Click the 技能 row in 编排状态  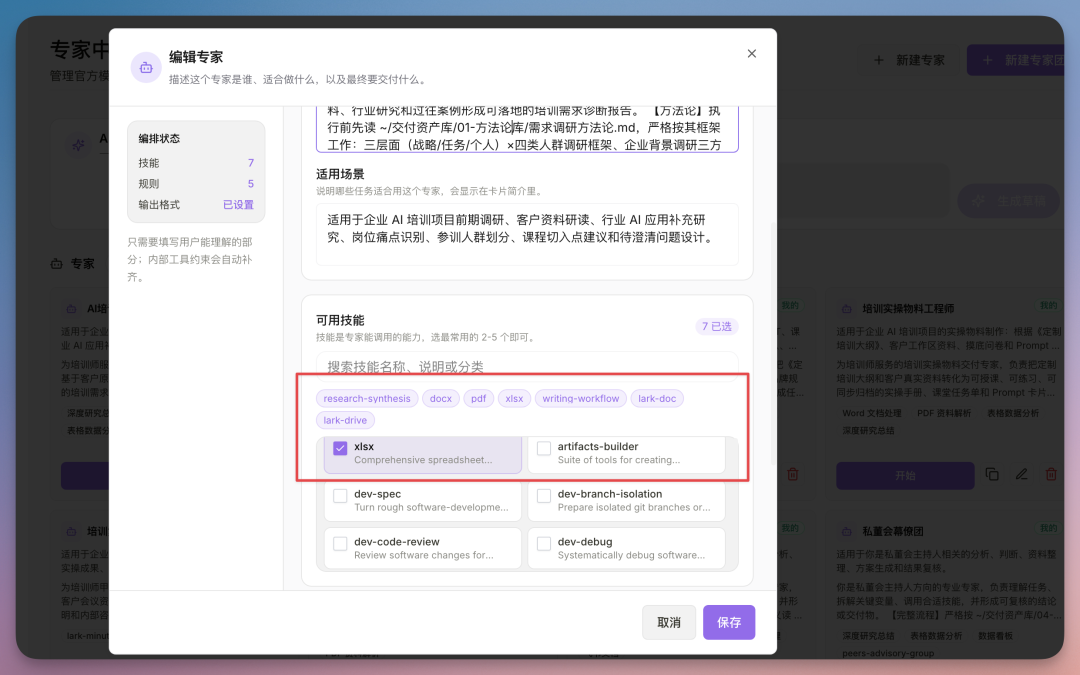[196, 163]
